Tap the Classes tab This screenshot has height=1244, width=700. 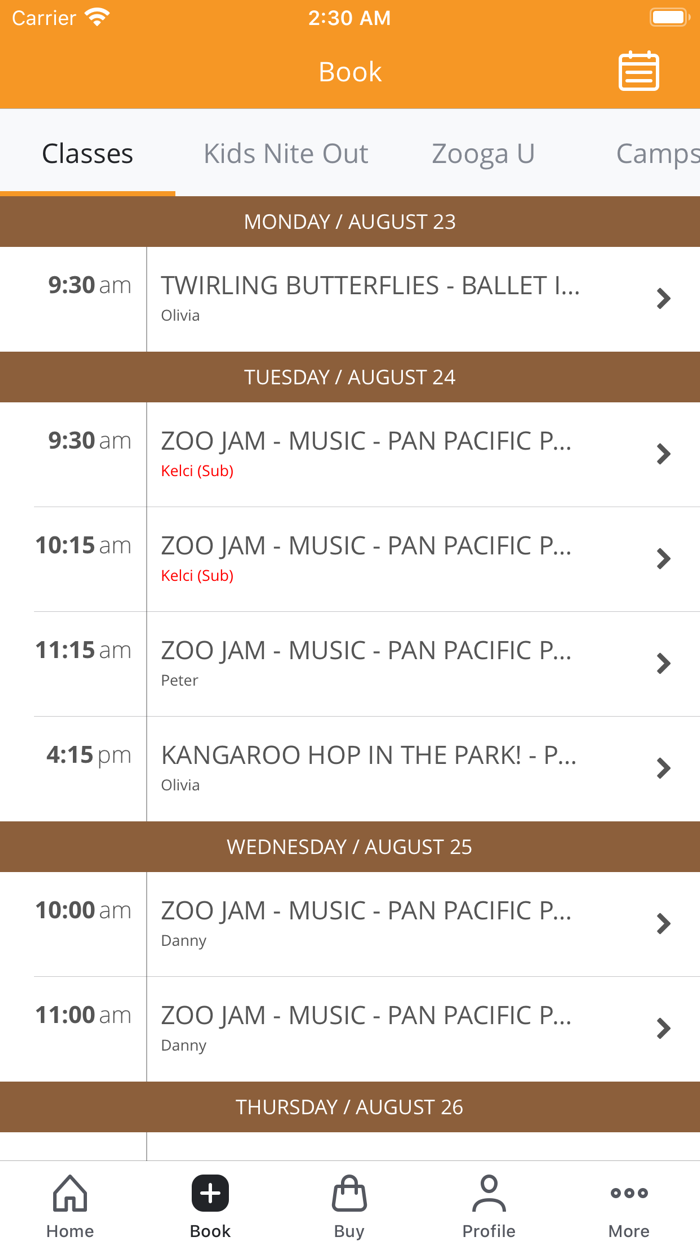pos(87,153)
